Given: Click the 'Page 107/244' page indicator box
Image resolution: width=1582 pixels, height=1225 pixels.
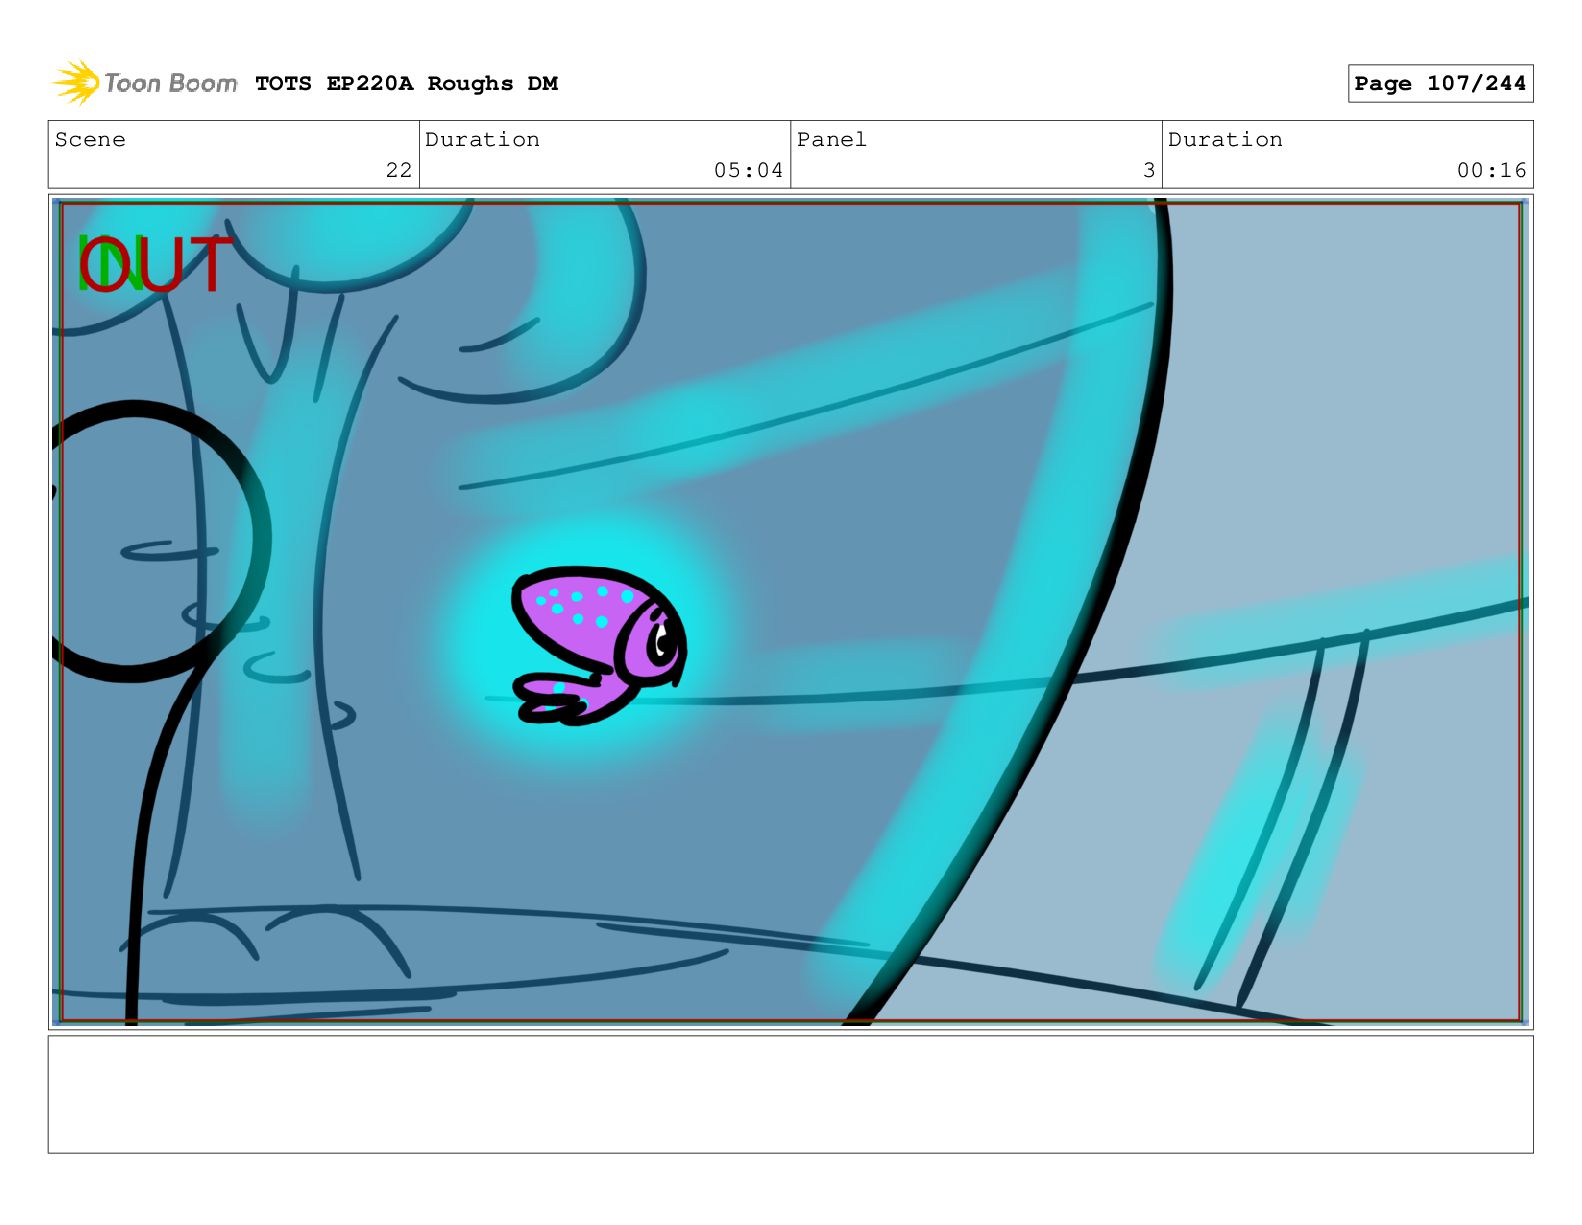Looking at the screenshot, I should coord(1440,84).
